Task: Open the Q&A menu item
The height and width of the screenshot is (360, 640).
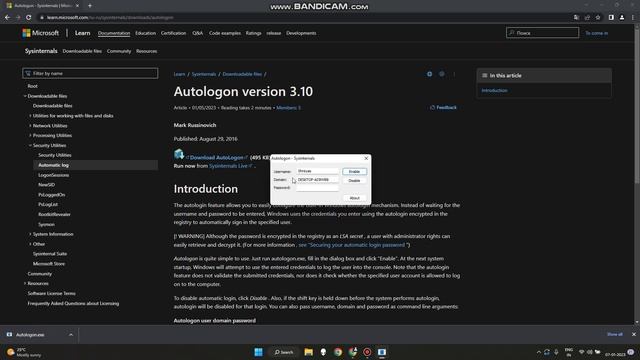Action: 198,33
